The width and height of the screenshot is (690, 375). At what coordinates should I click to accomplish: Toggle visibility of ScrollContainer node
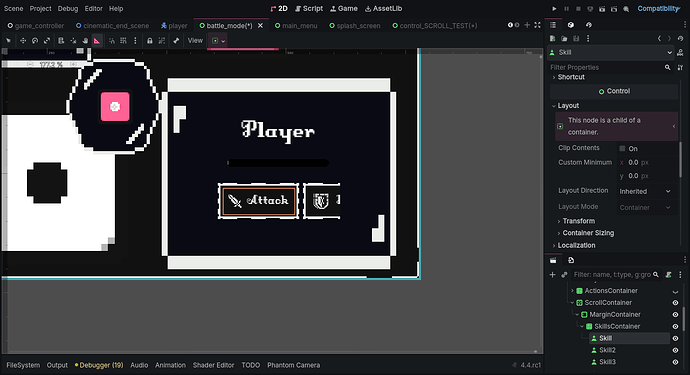coord(675,302)
